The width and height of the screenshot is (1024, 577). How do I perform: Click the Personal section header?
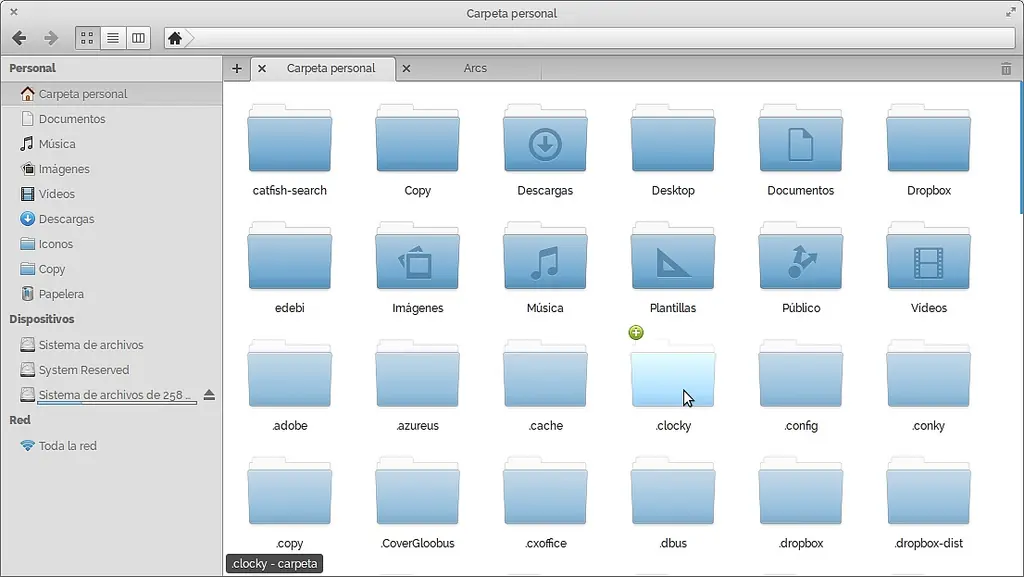pyautogui.click(x=33, y=68)
